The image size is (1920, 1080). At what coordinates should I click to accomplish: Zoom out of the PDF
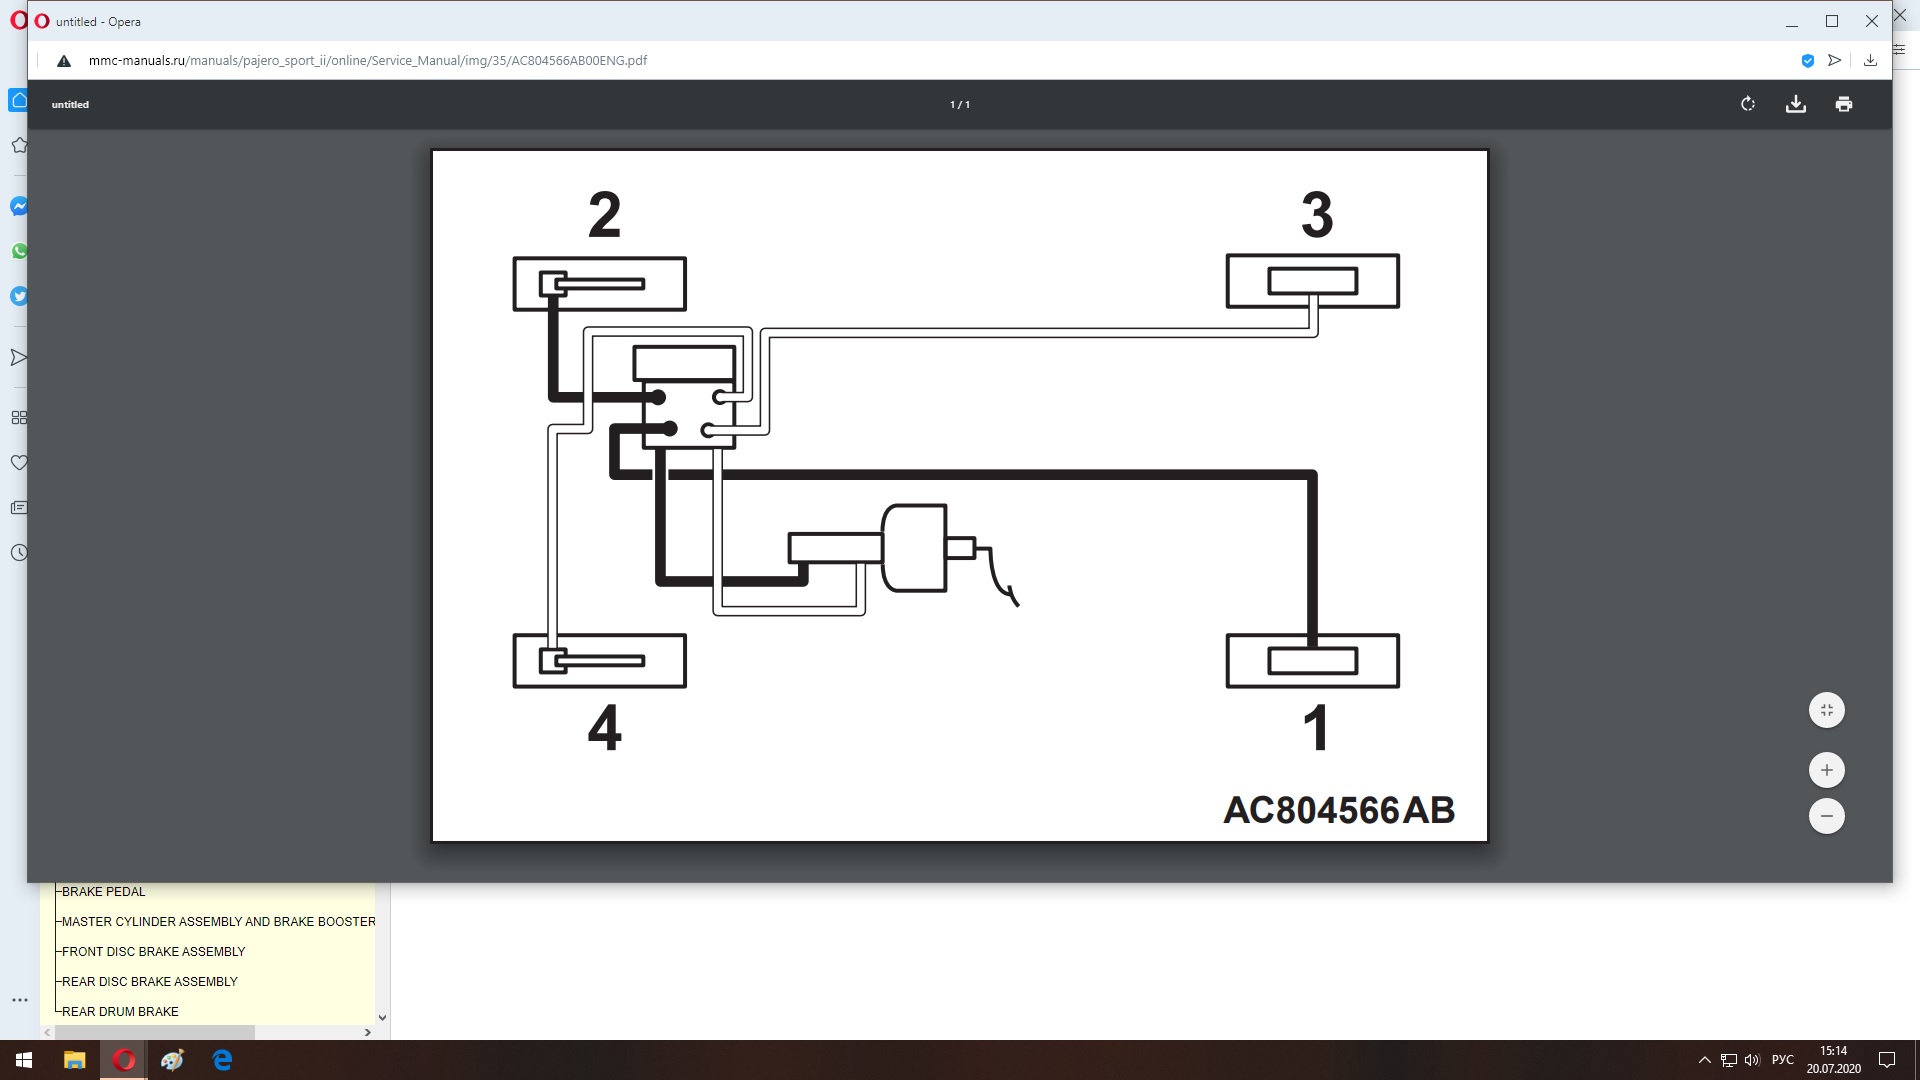pyautogui.click(x=1826, y=816)
